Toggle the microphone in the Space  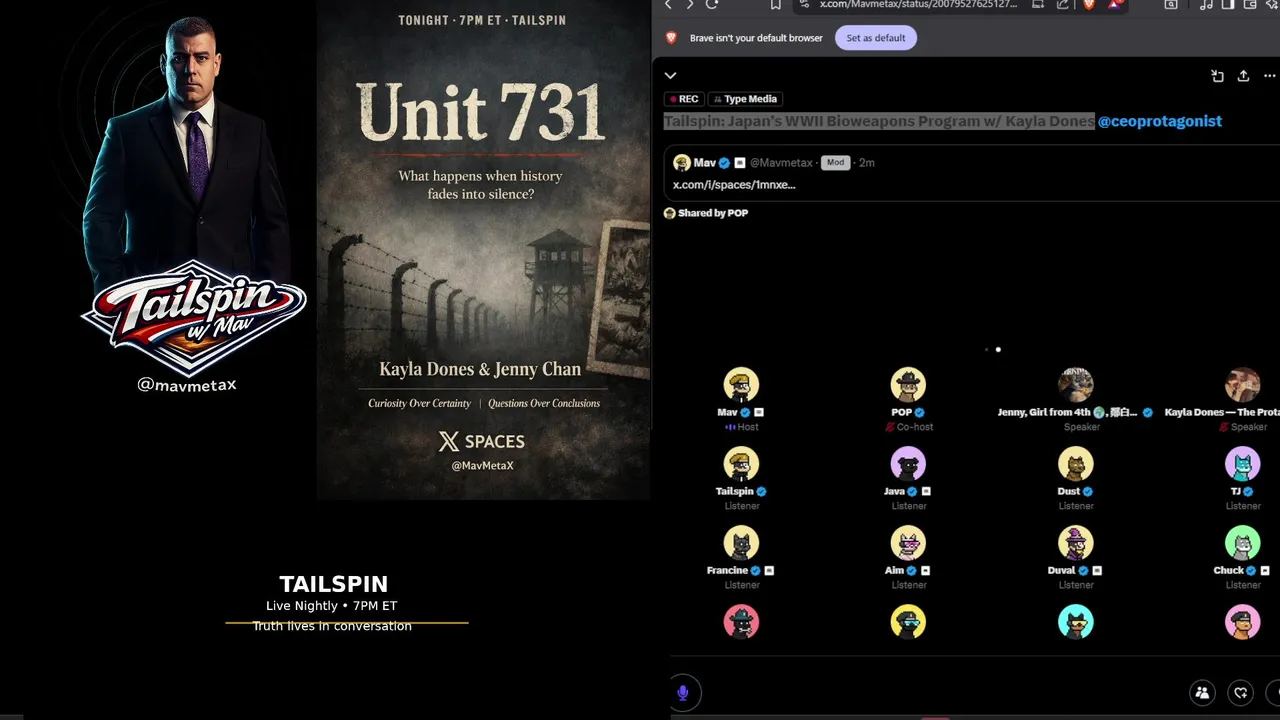tap(683, 692)
